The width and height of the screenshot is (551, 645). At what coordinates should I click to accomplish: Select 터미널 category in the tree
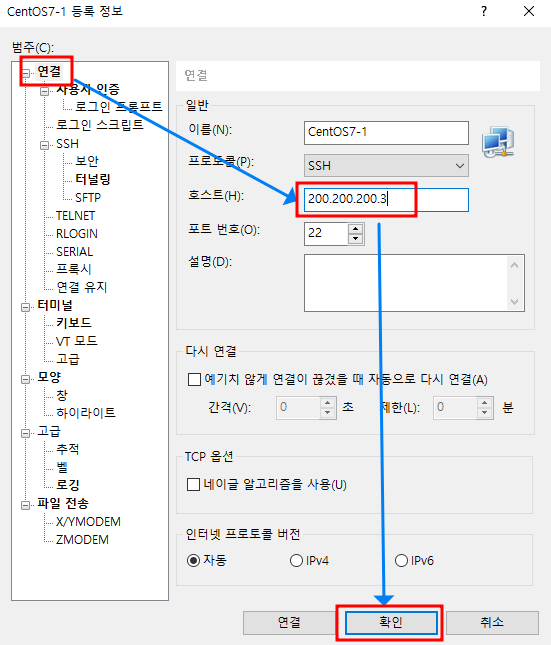pos(55,305)
